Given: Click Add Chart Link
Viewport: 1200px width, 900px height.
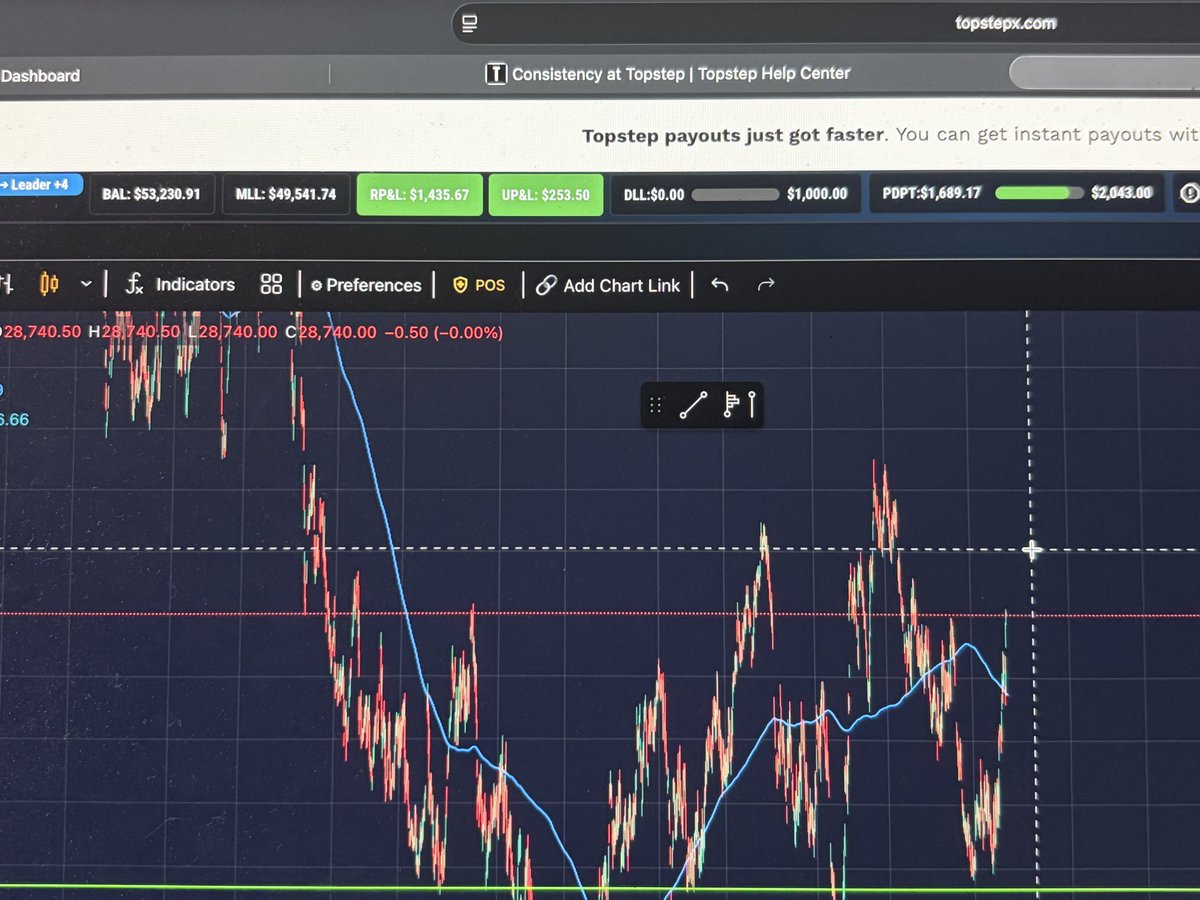Looking at the screenshot, I should click(x=608, y=286).
